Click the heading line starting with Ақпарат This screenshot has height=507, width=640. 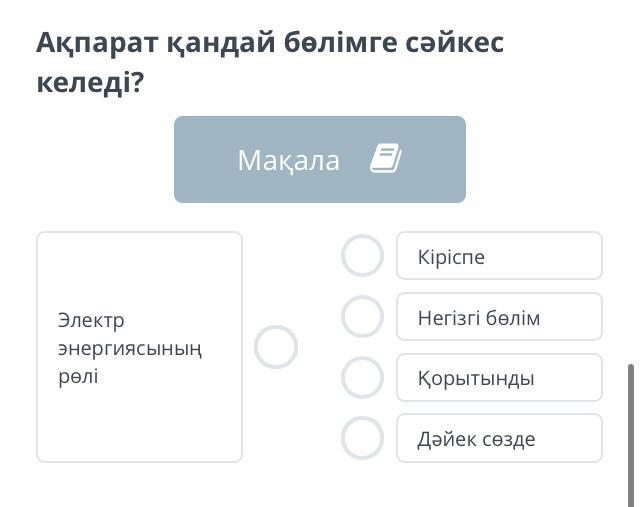pyautogui.click(x=269, y=43)
